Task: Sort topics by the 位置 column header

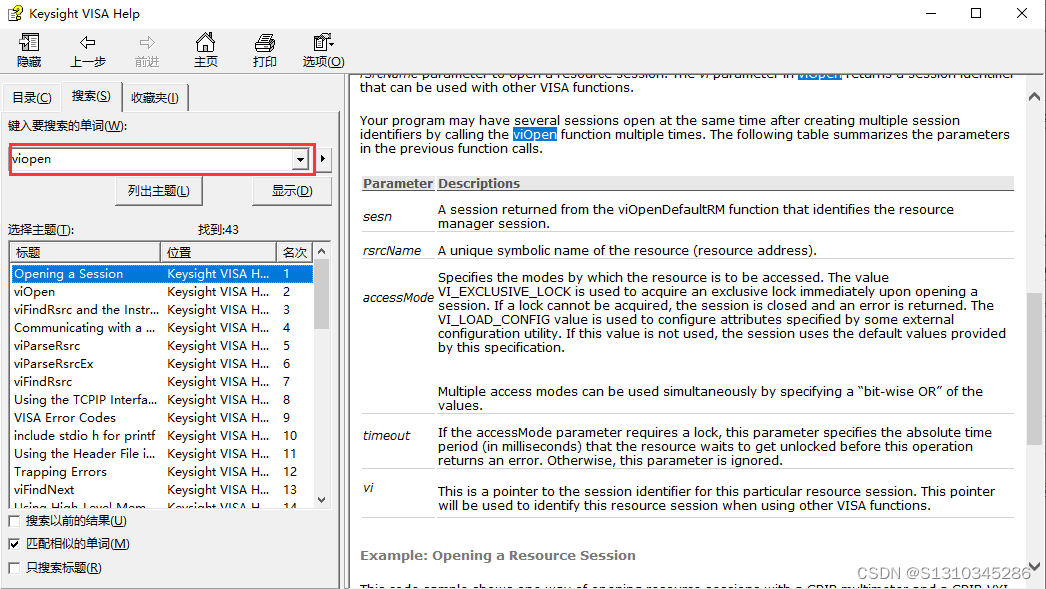Action: [x=218, y=252]
